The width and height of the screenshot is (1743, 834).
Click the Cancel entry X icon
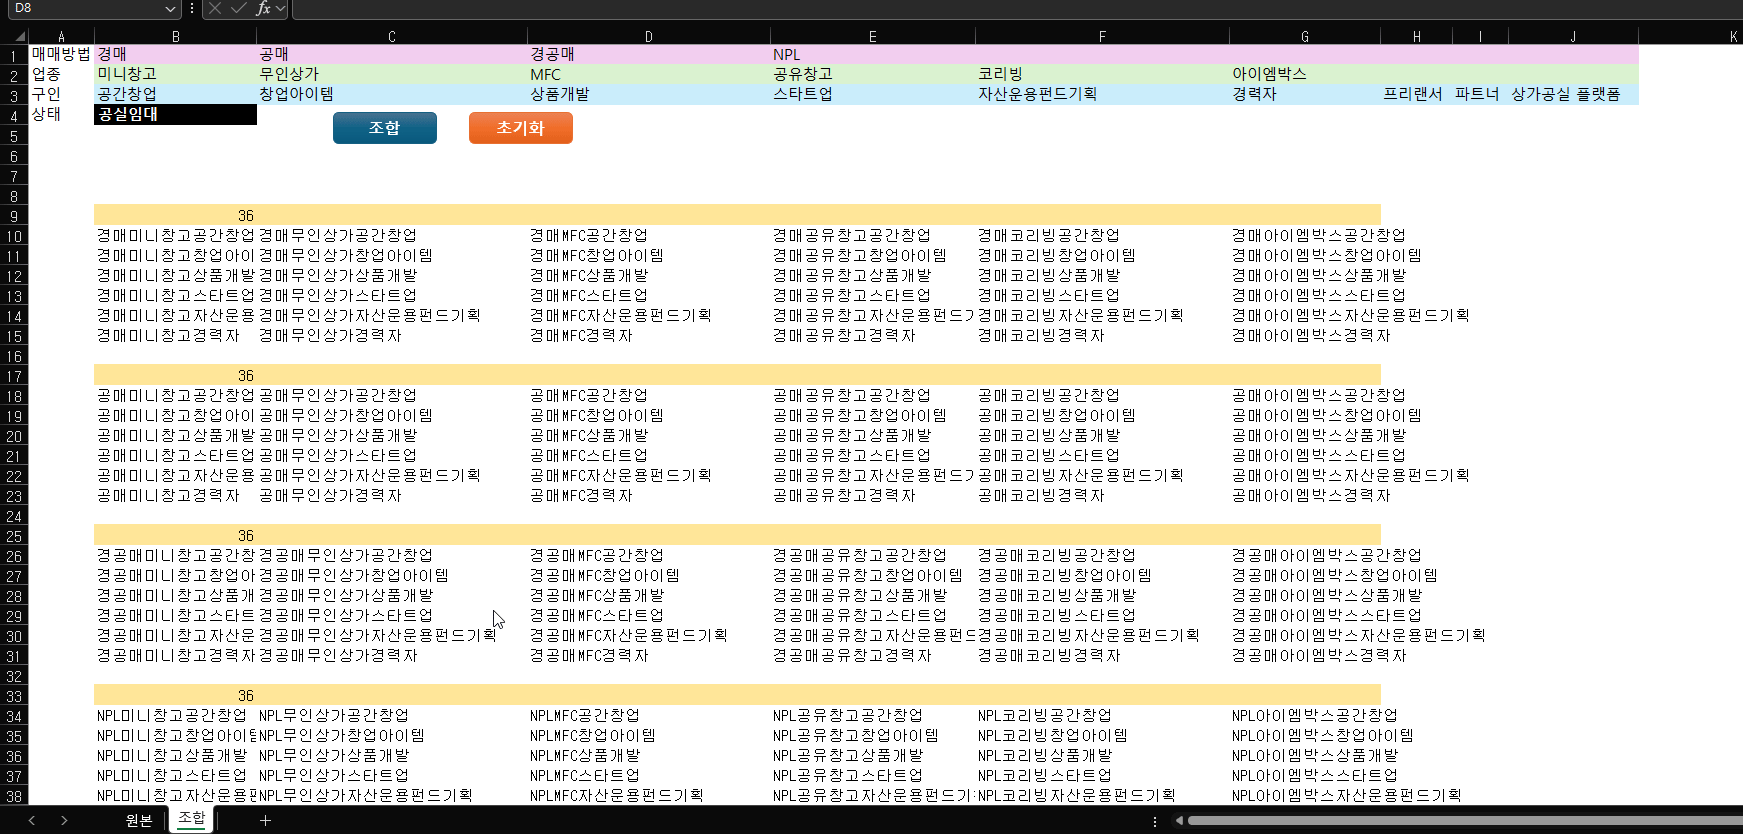tap(215, 8)
